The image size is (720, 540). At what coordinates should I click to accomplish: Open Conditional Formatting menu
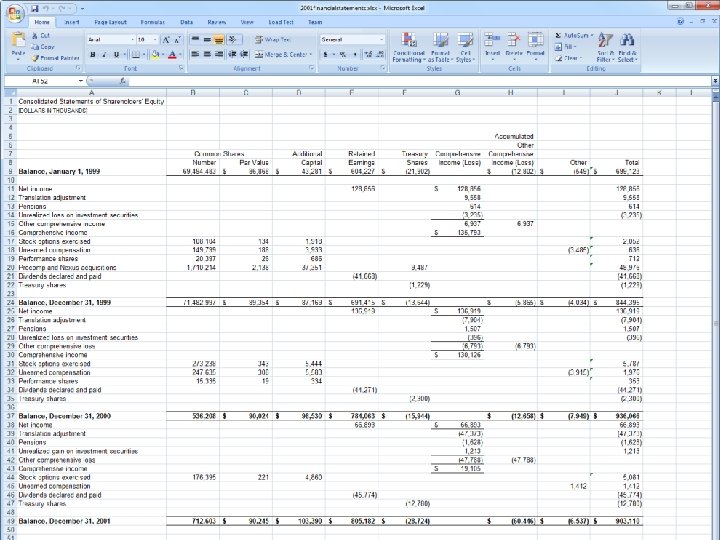[409, 47]
